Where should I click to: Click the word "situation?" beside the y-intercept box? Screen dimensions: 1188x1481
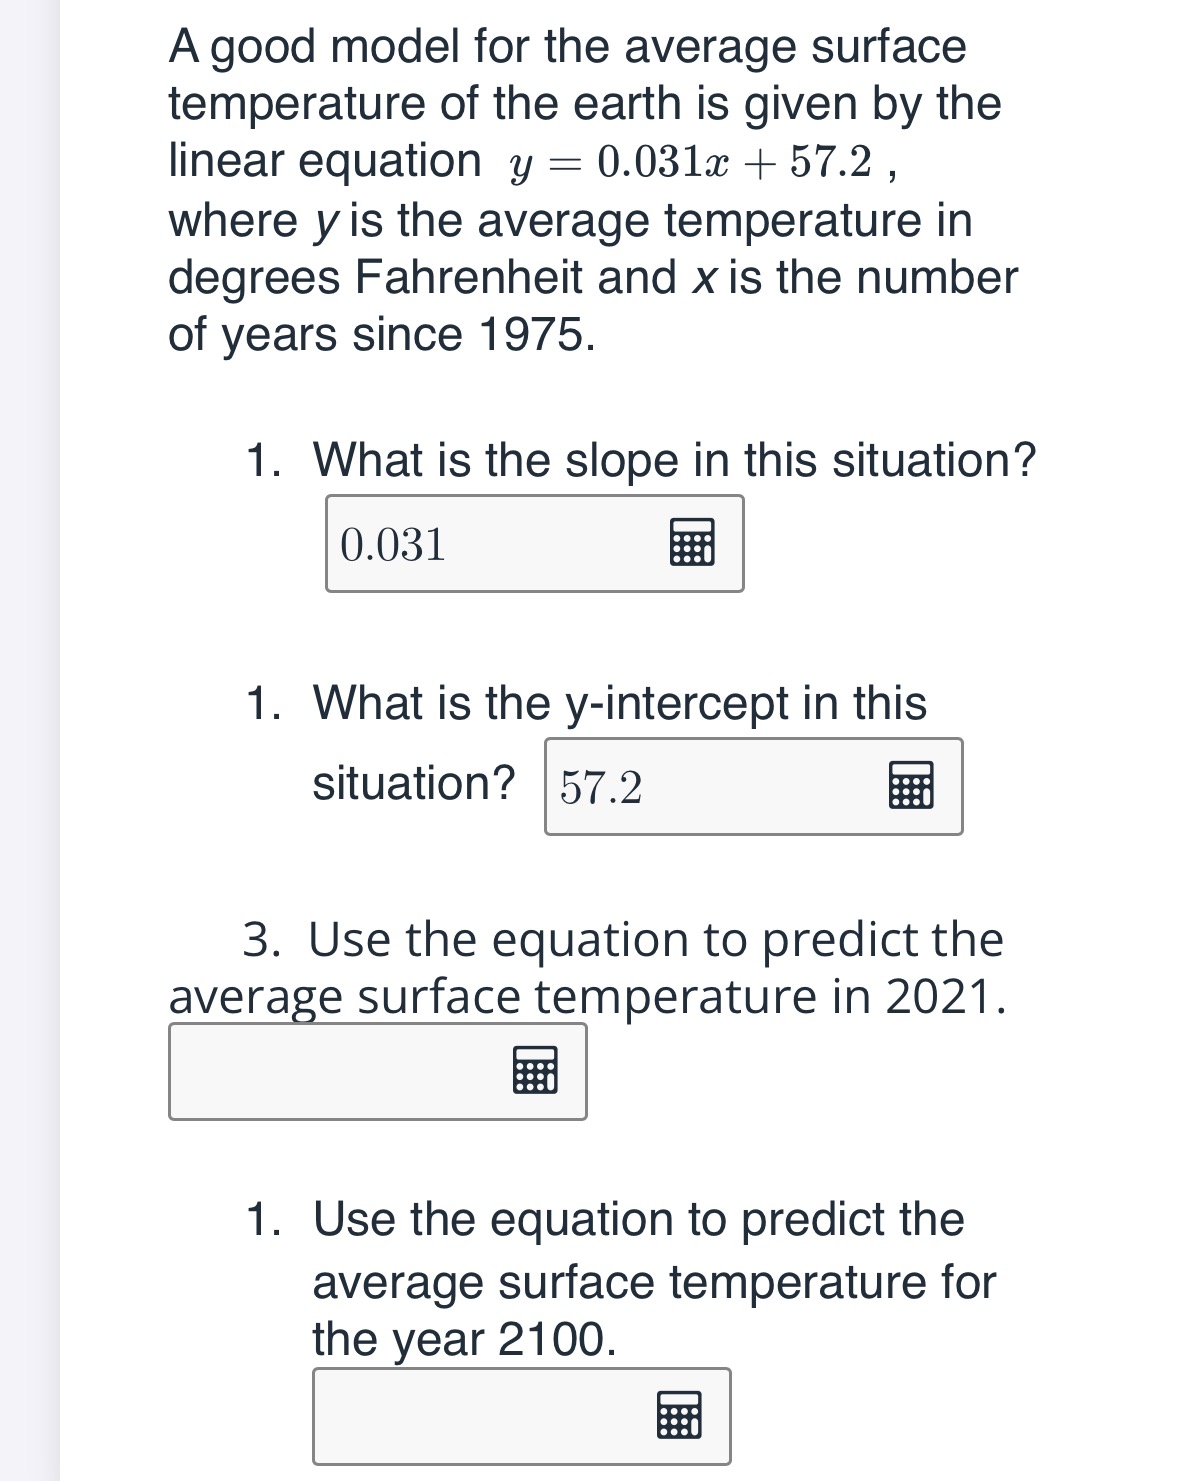click(x=414, y=782)
